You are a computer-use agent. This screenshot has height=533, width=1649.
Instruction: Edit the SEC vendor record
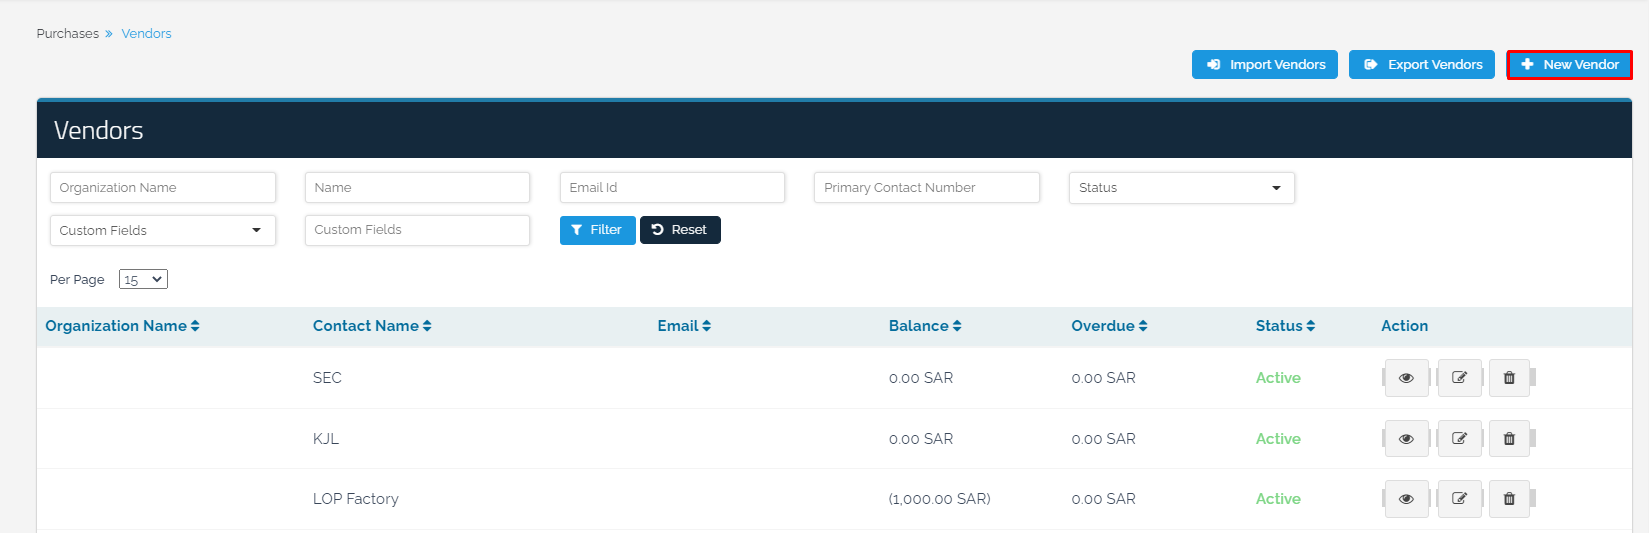coord(1459,378)
